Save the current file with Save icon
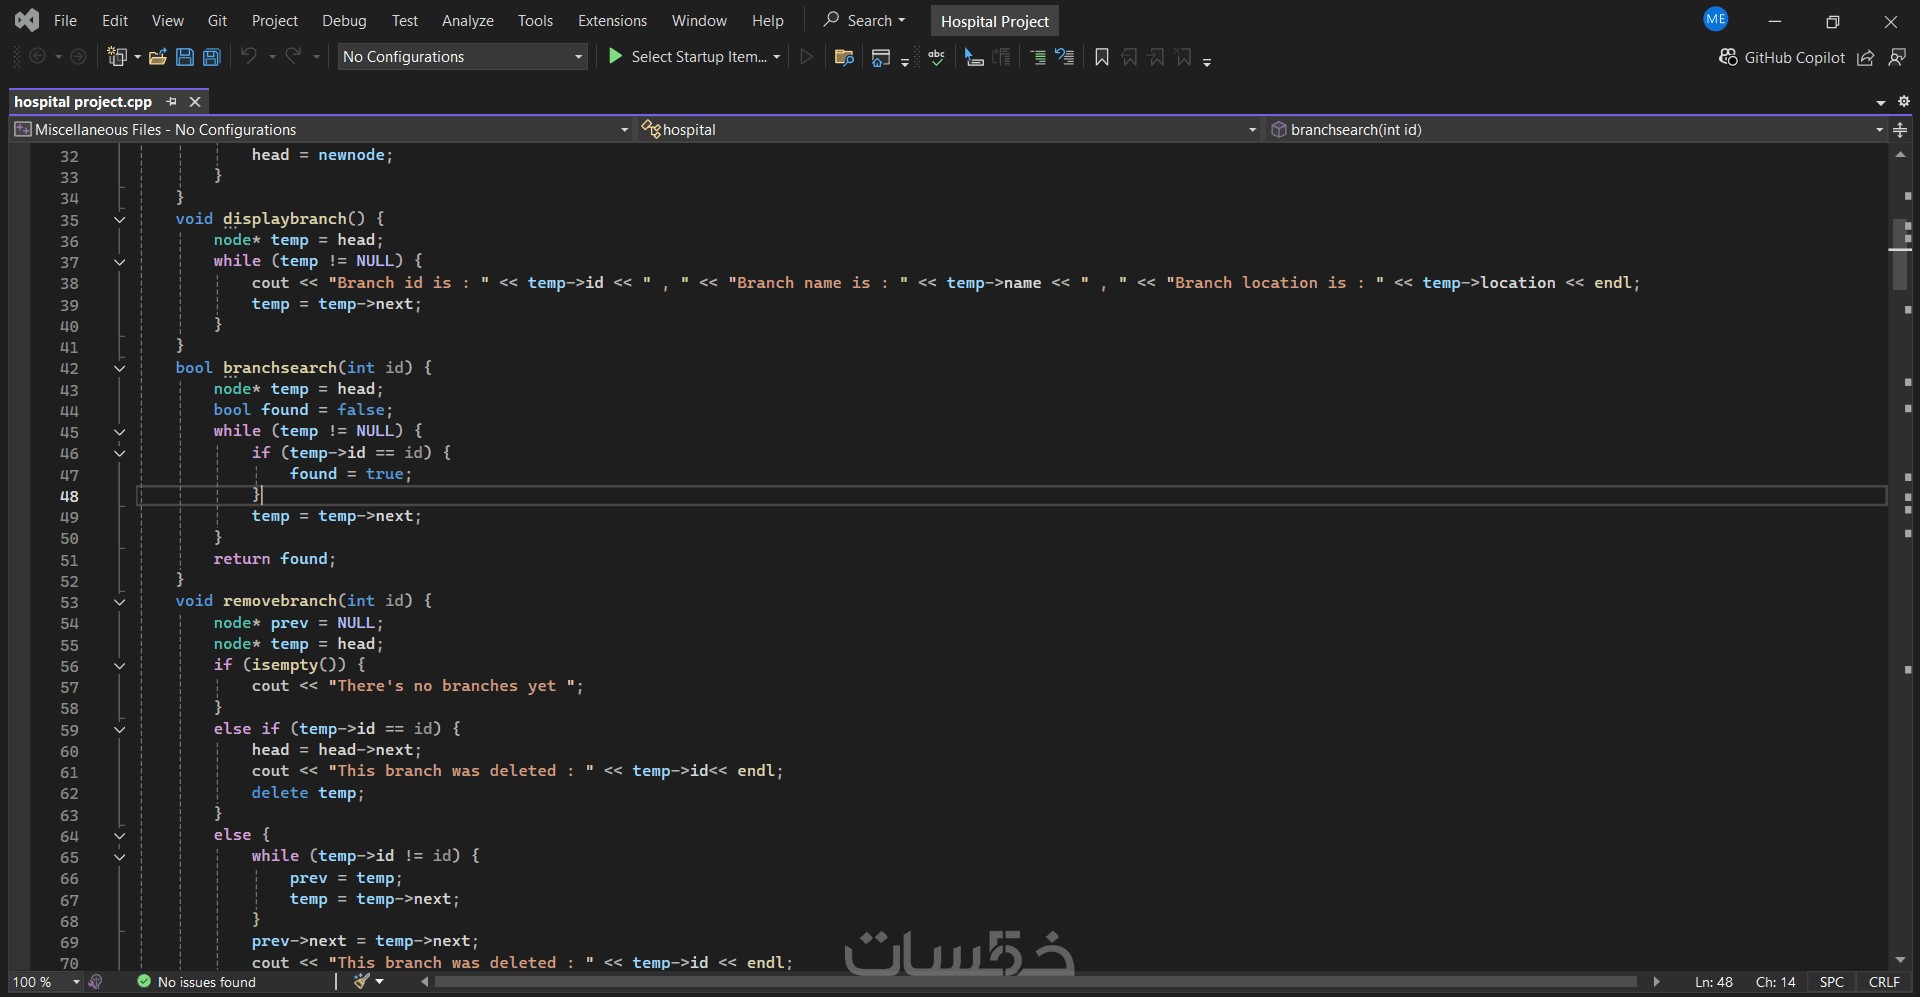 click(185, 57)
